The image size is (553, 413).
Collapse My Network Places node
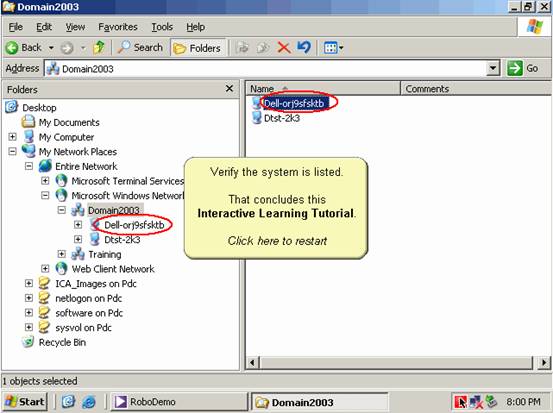click(12, 151)
